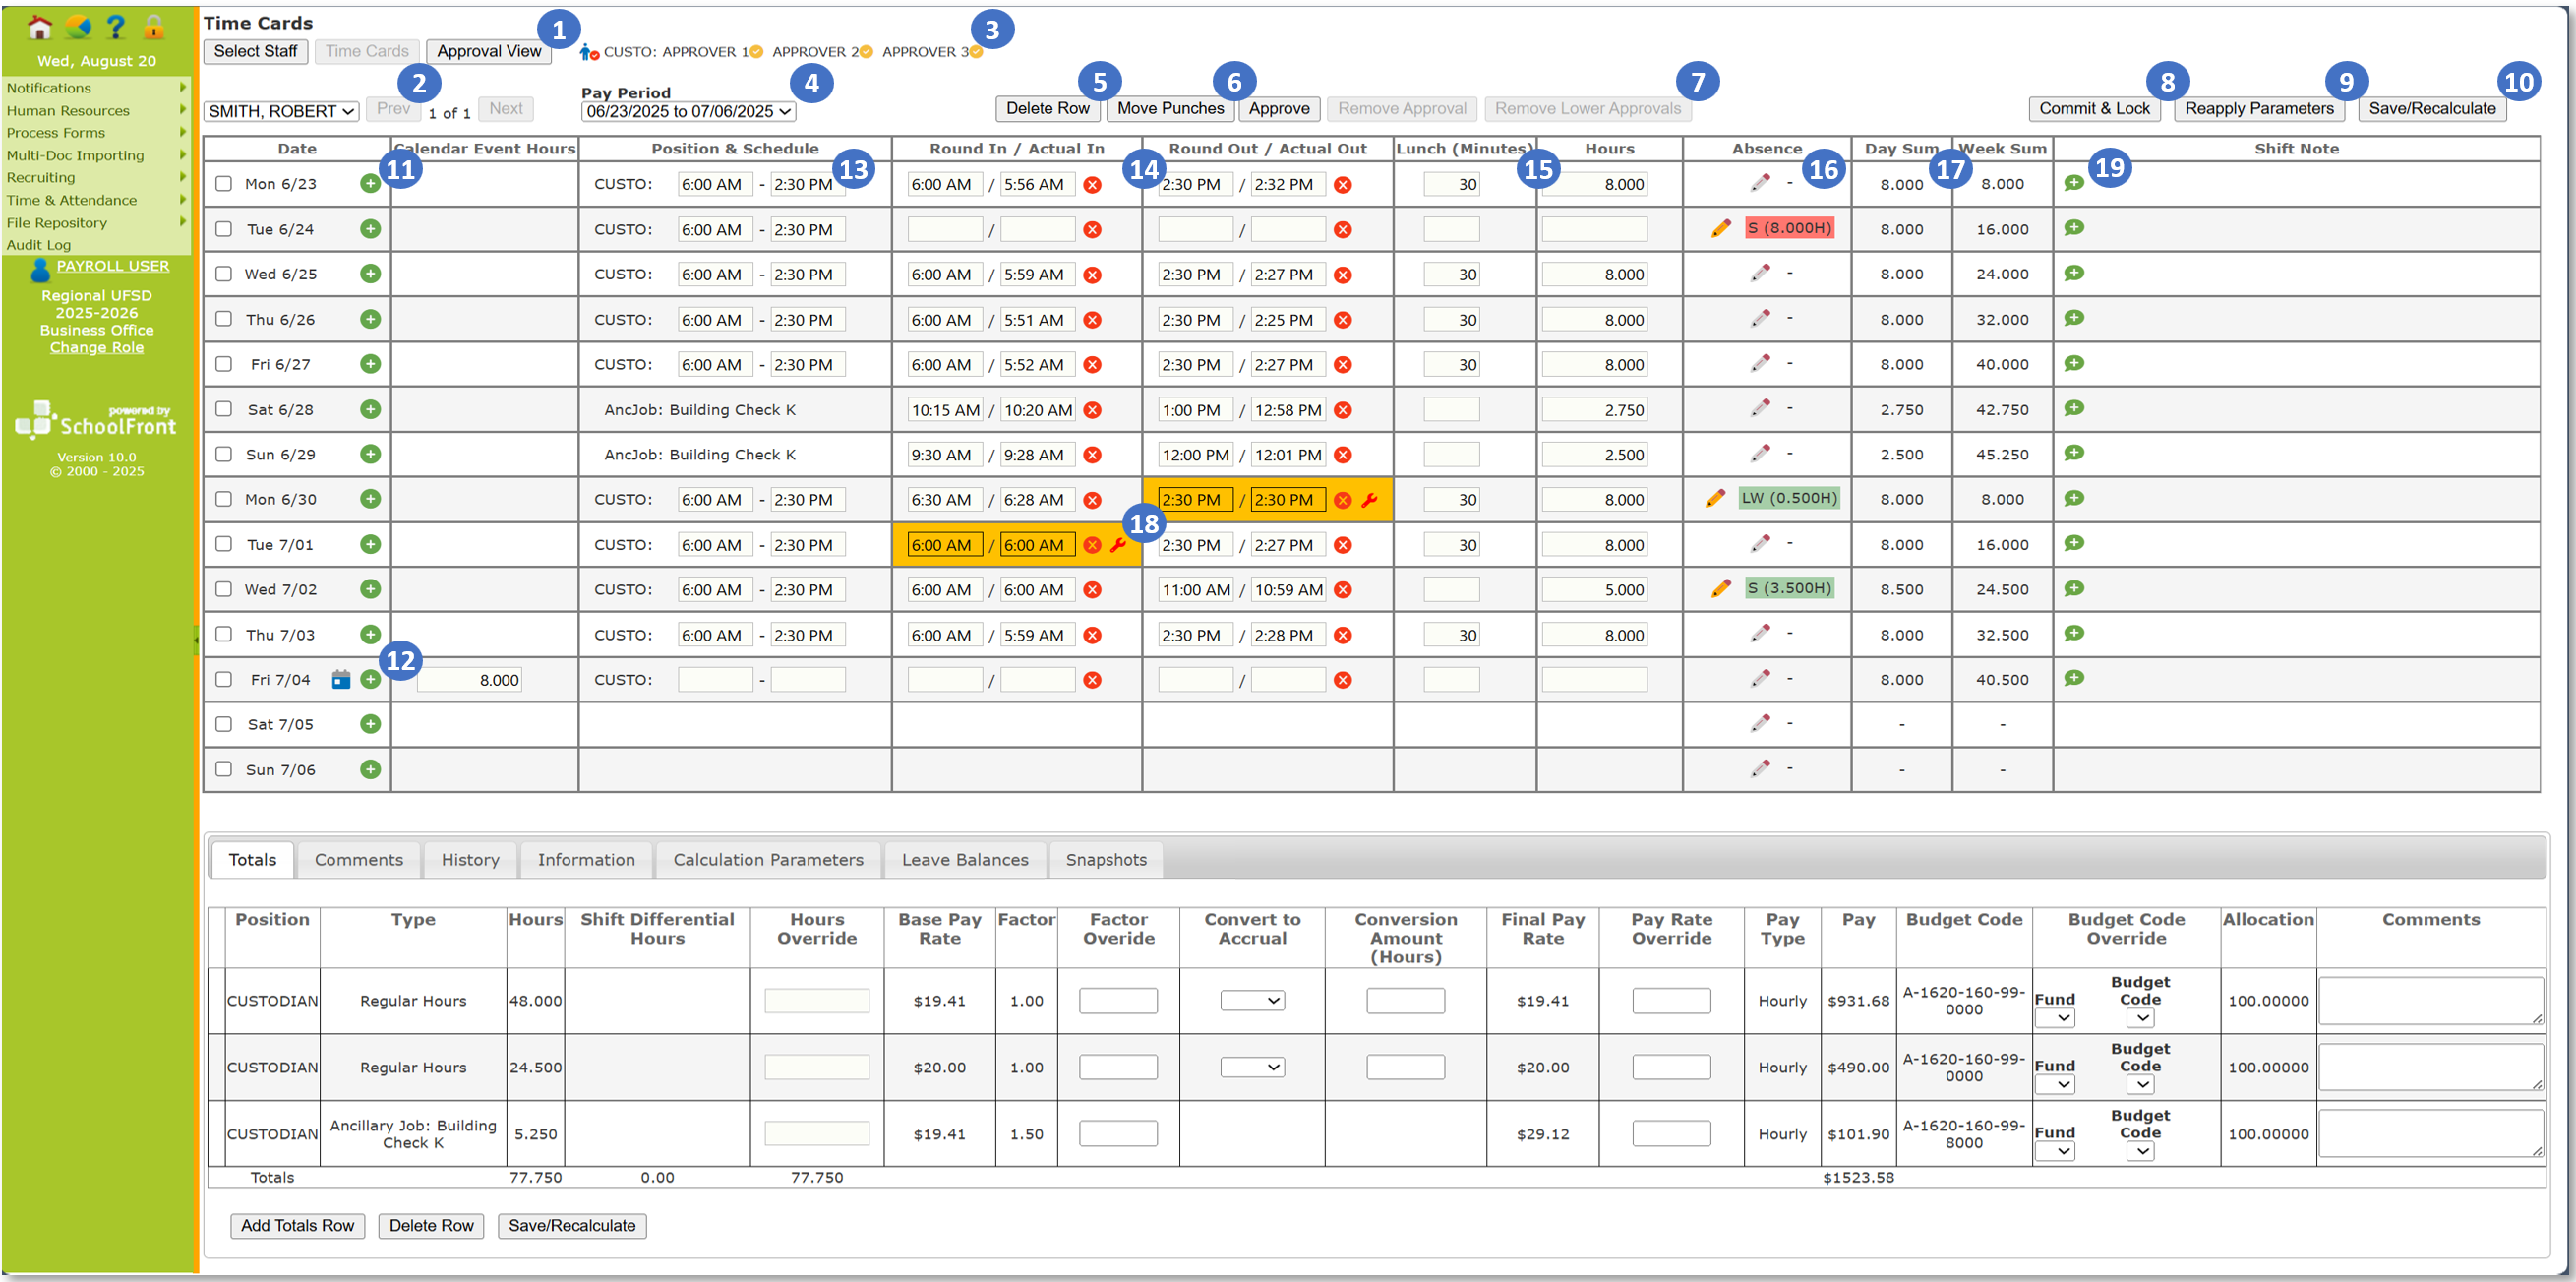The height and width of the screenshot is (1282, 2576).
Task: Click the wrench icon on Tue 7/01
Action: pyautogui.click(x=1118, y=545)
